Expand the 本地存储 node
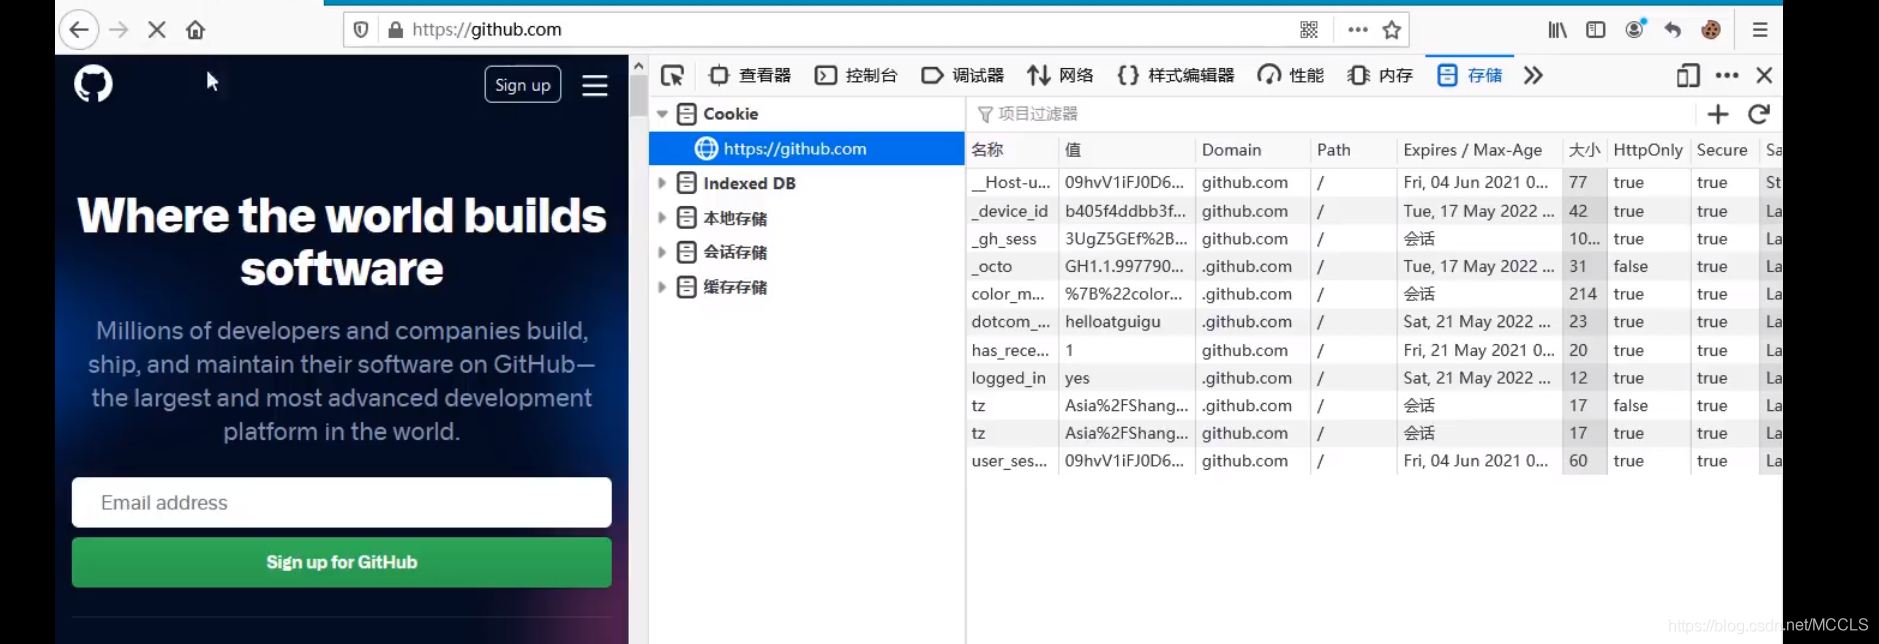Viewport: 1879px width, 644px height. [x=662, y=218]
